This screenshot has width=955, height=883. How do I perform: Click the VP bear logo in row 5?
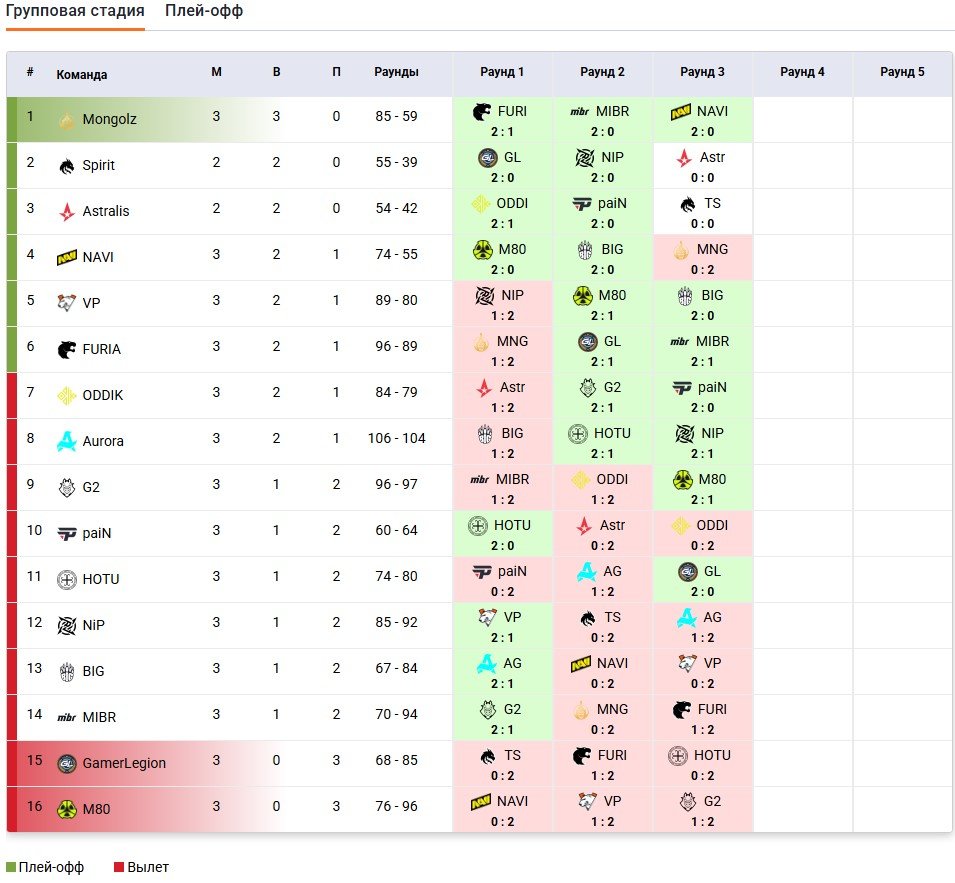(x=66, y=304)
